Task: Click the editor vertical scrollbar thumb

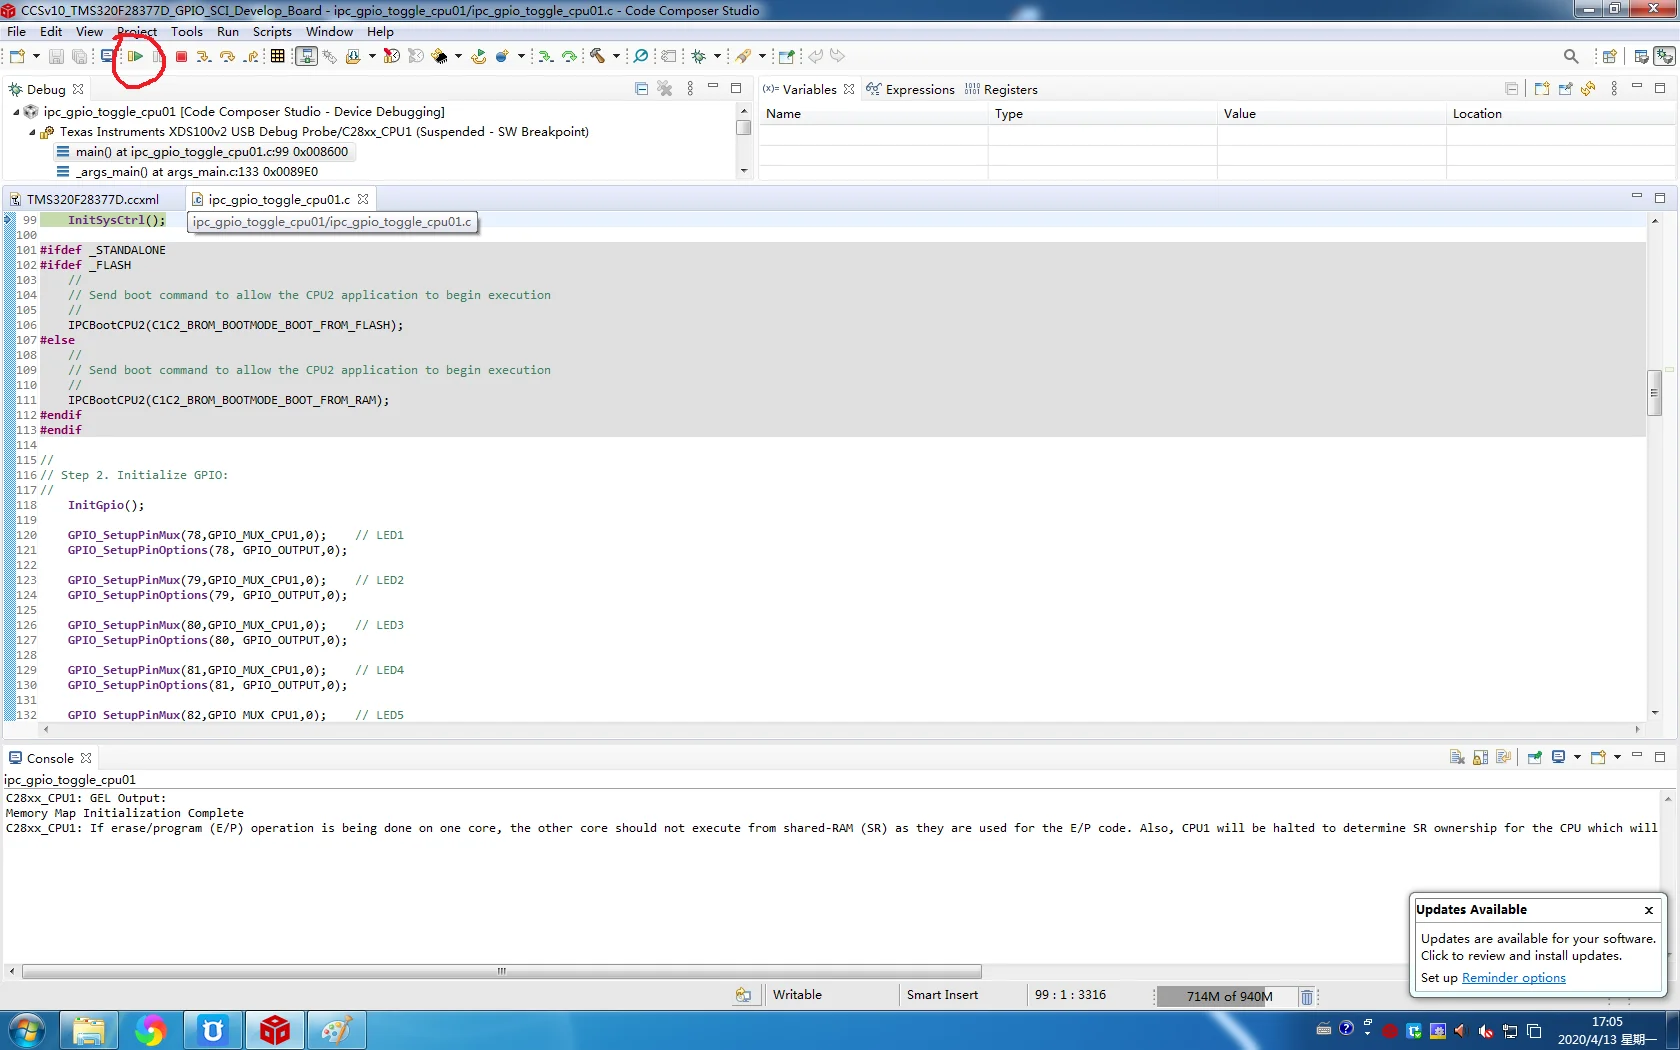Action: [1655, 392]
